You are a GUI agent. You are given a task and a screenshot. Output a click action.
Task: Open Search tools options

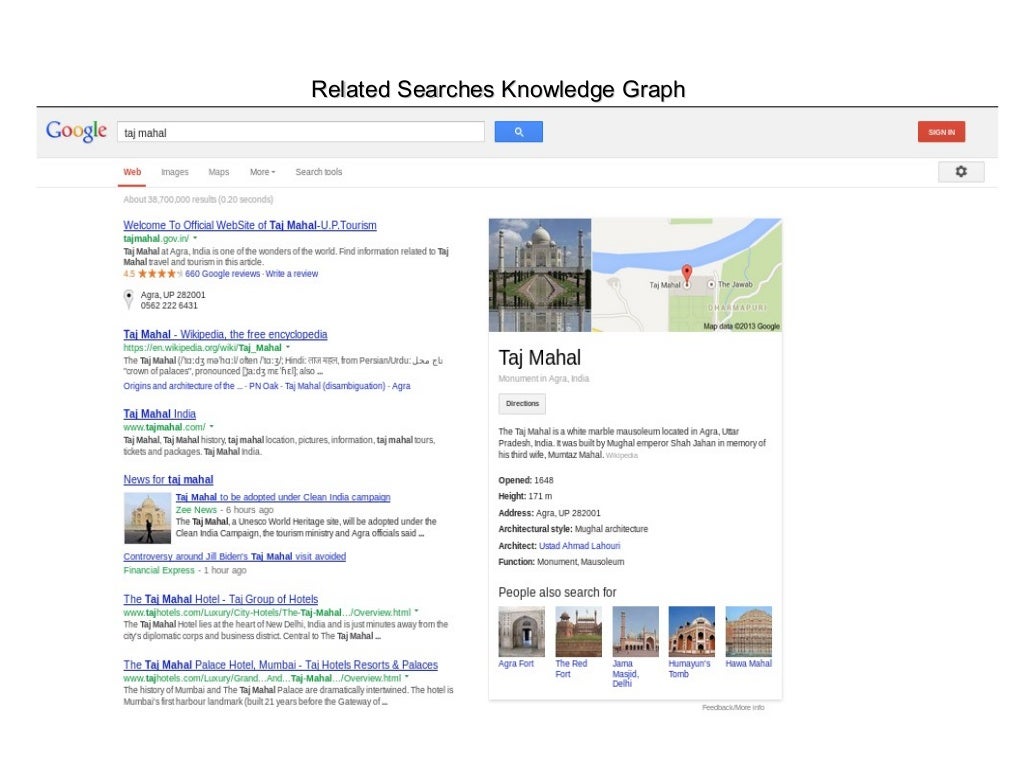coord(319,172)
